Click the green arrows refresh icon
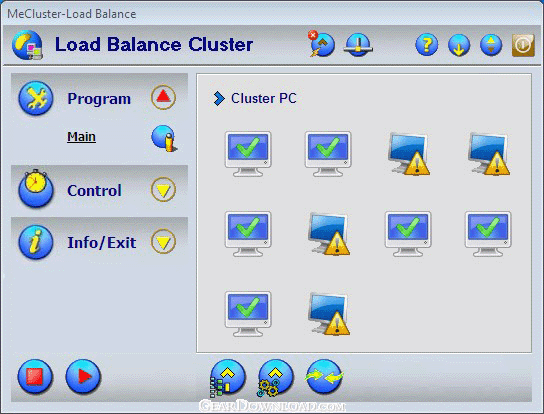This screenshot has width=544, height=414. click(x=324, y=377)
